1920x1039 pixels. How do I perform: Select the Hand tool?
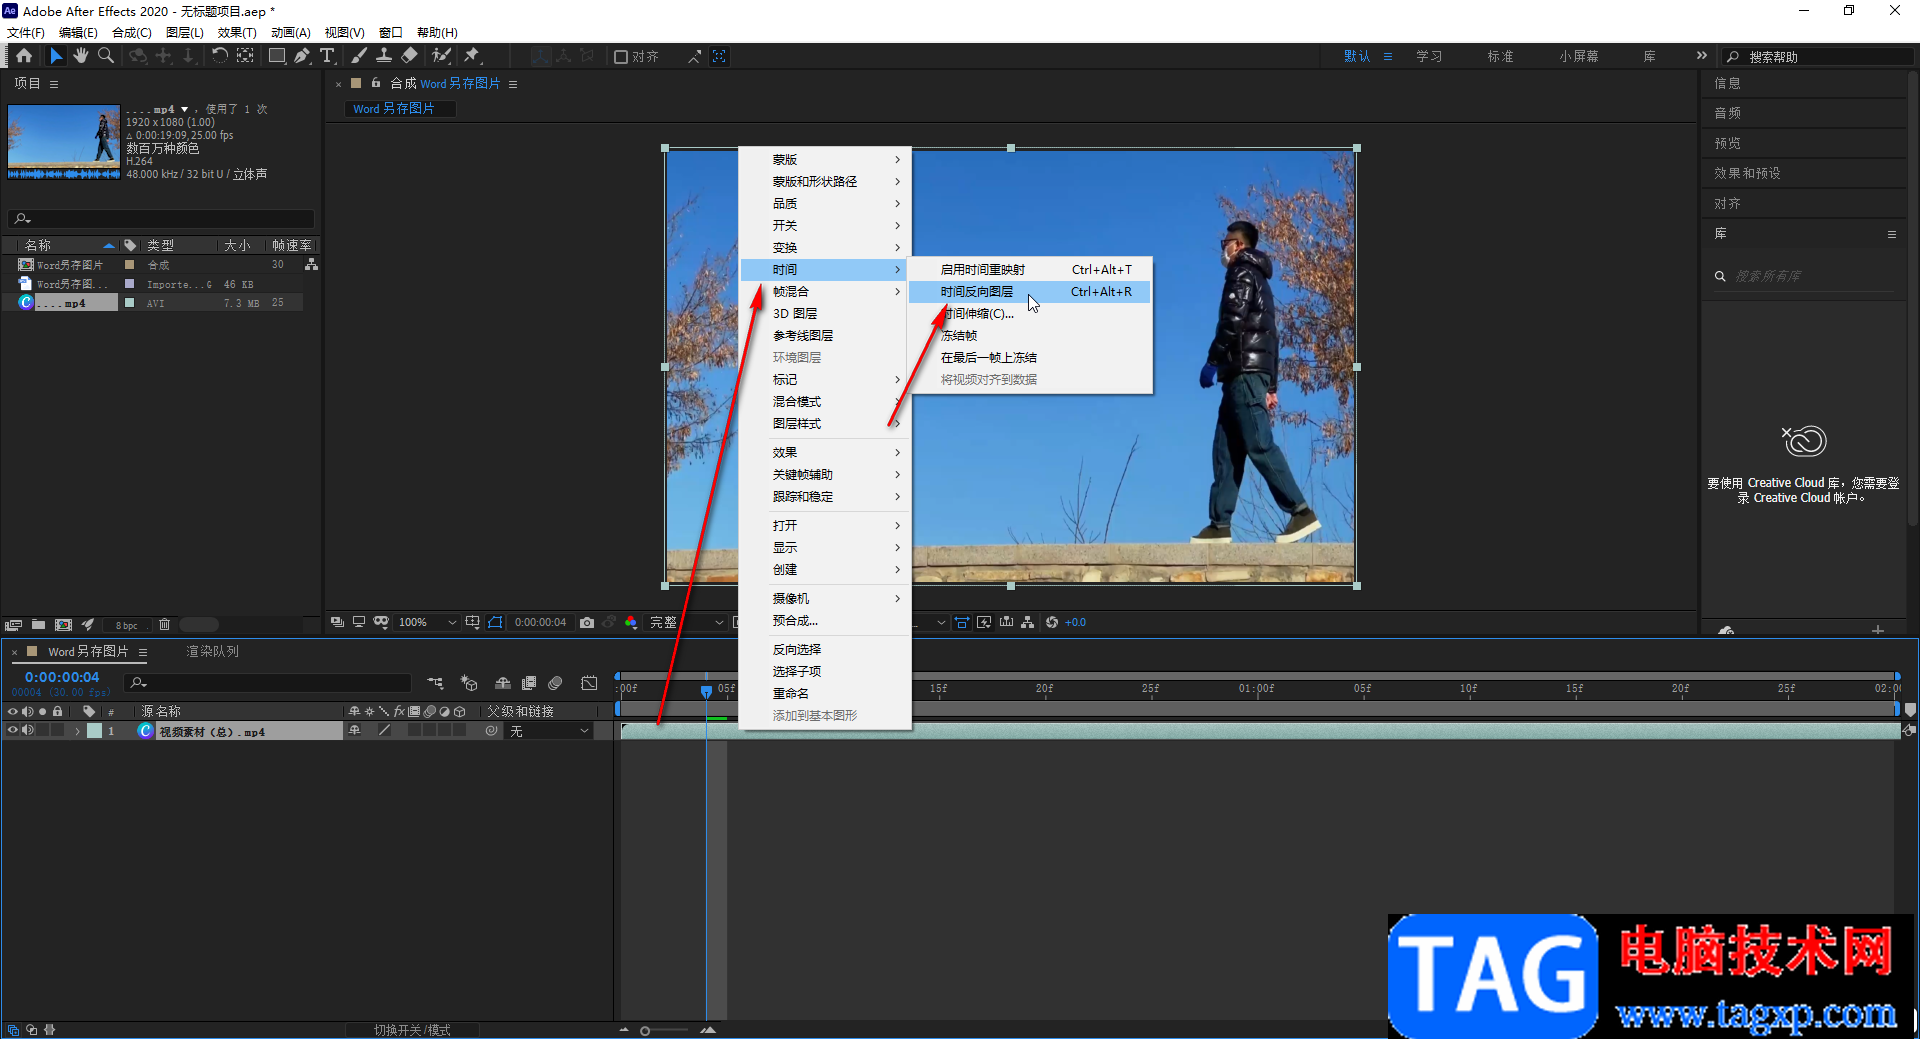pos(81,56)
